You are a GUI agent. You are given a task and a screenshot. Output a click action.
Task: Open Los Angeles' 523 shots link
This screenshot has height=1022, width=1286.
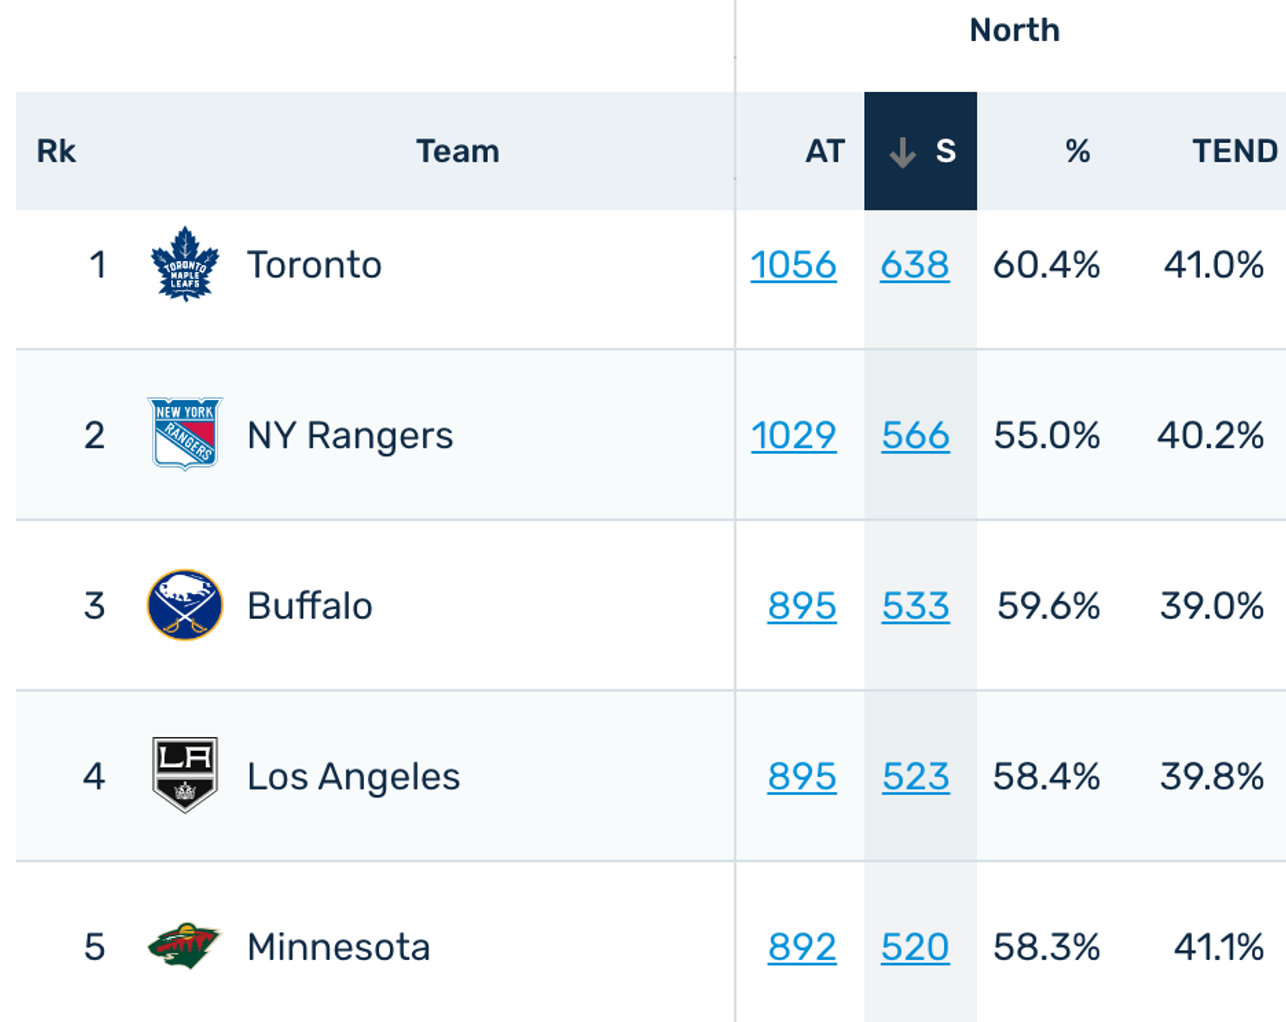coord(915,776)
